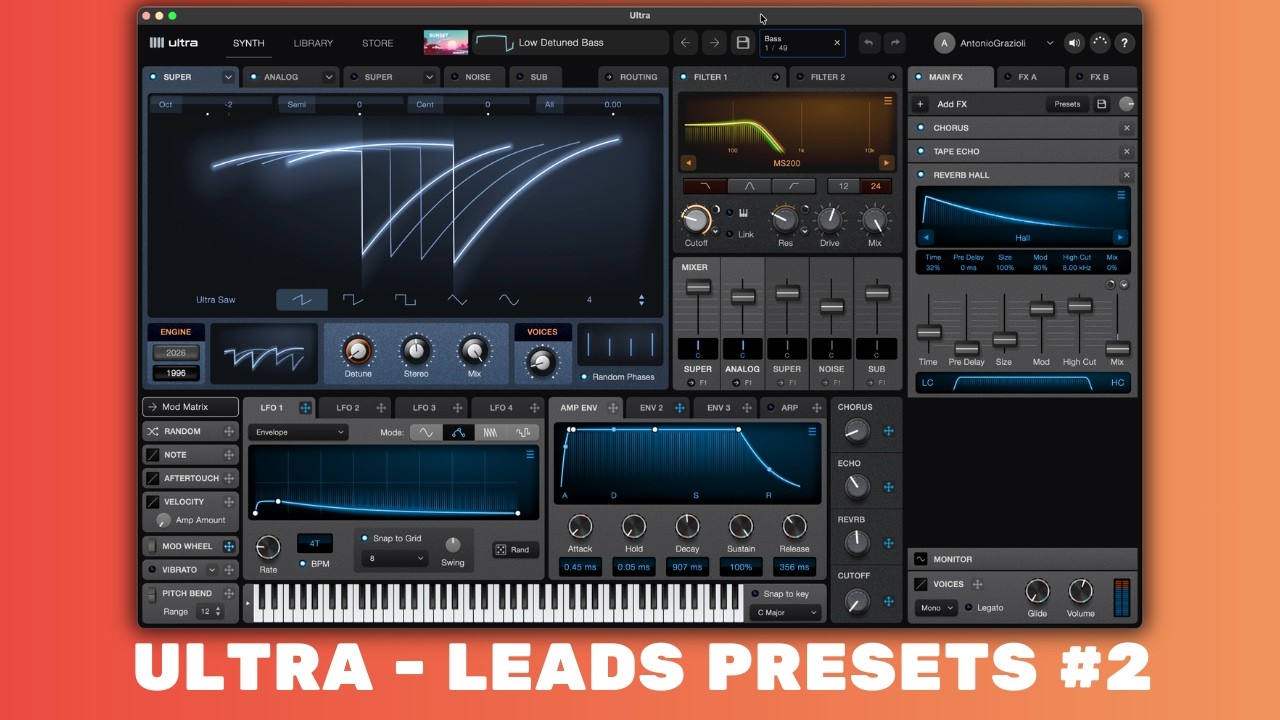Open Filter 1 display hamburger menu

pos(887,101)
